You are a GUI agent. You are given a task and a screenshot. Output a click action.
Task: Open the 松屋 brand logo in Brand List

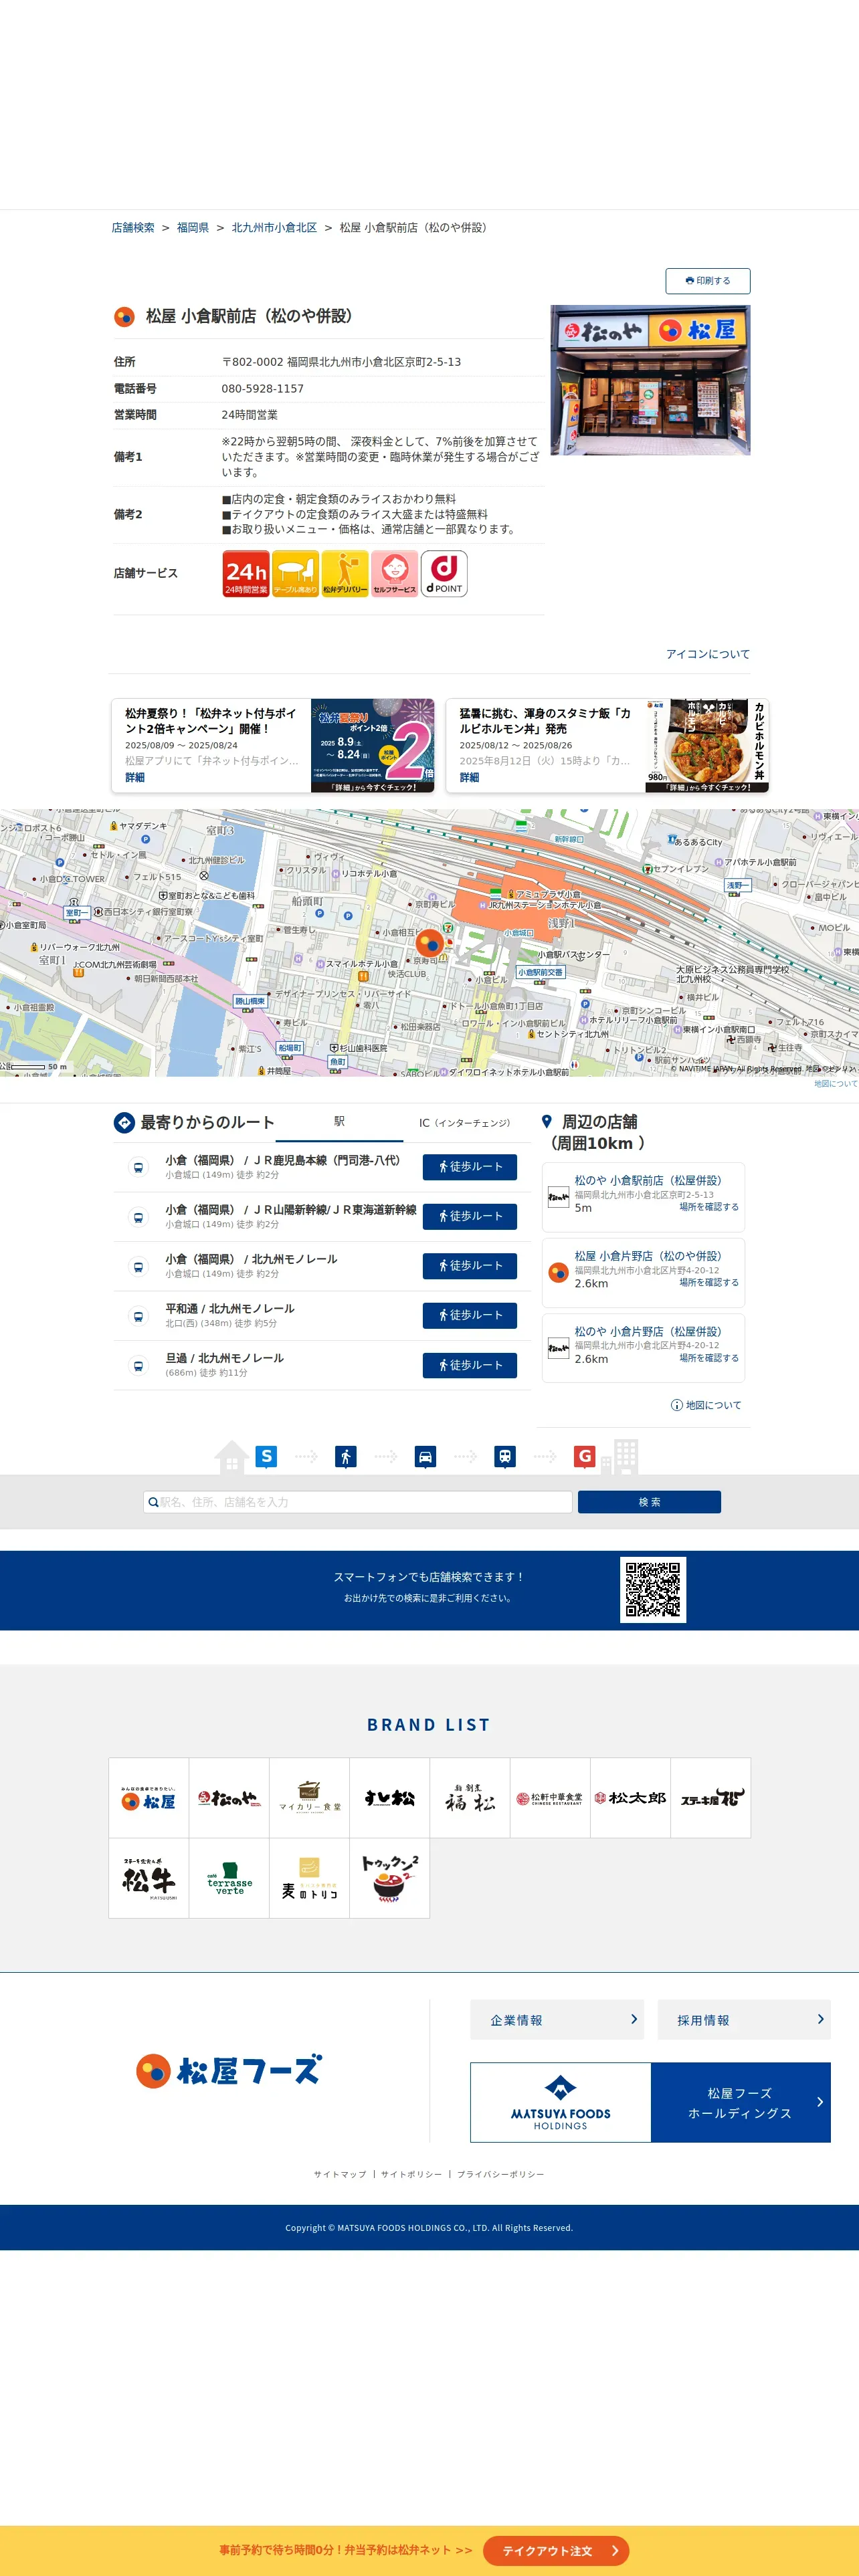tap(149, 1798)
